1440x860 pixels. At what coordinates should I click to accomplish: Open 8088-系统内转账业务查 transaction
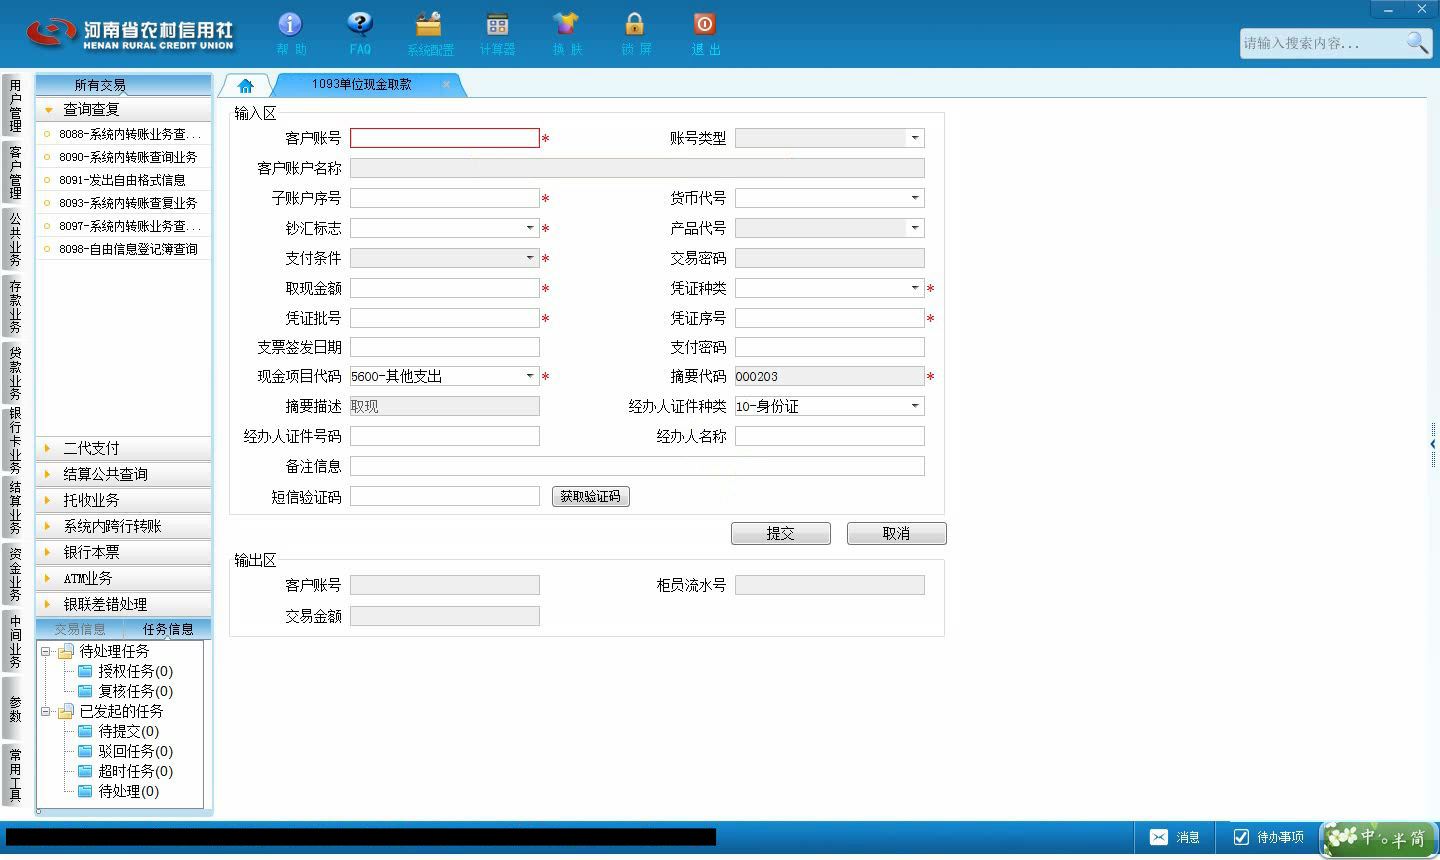click(124, 134)
